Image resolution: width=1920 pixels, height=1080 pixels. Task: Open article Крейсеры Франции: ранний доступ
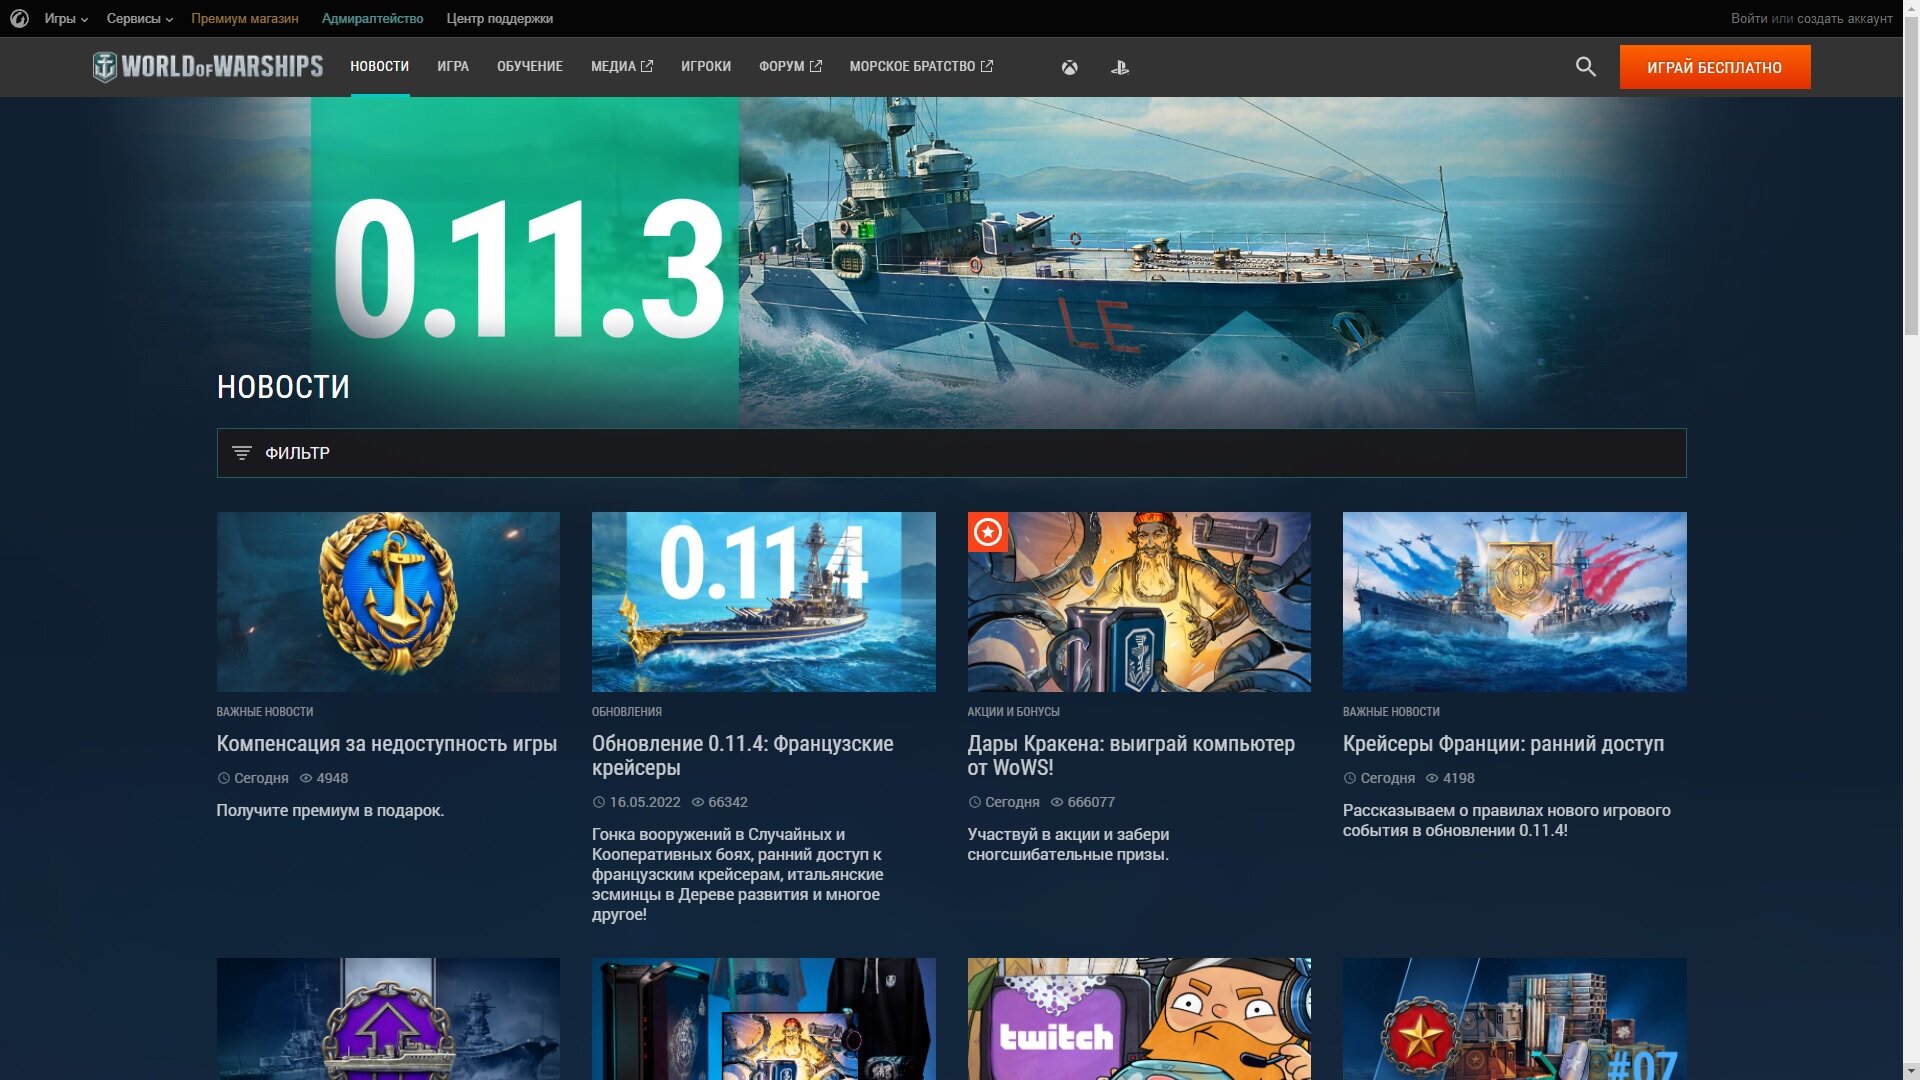[1503, 744]
